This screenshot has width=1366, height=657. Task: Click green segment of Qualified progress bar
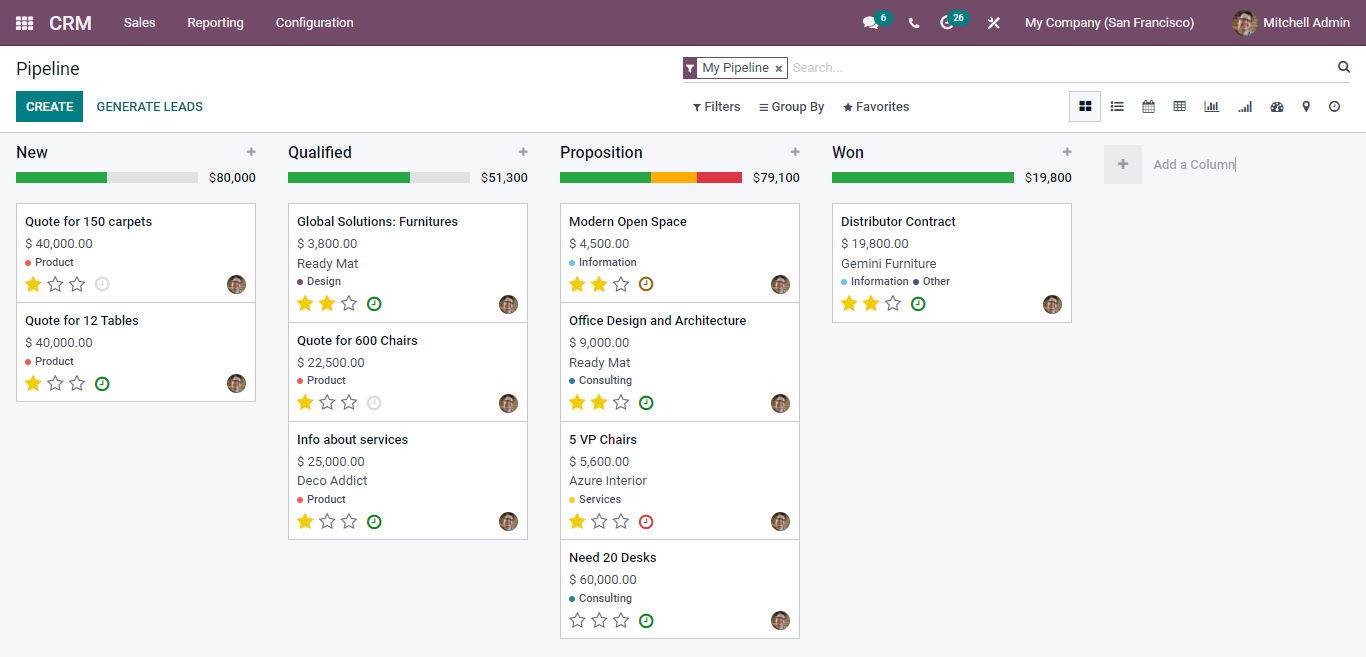pyautogui.click(x=349, y=178)
